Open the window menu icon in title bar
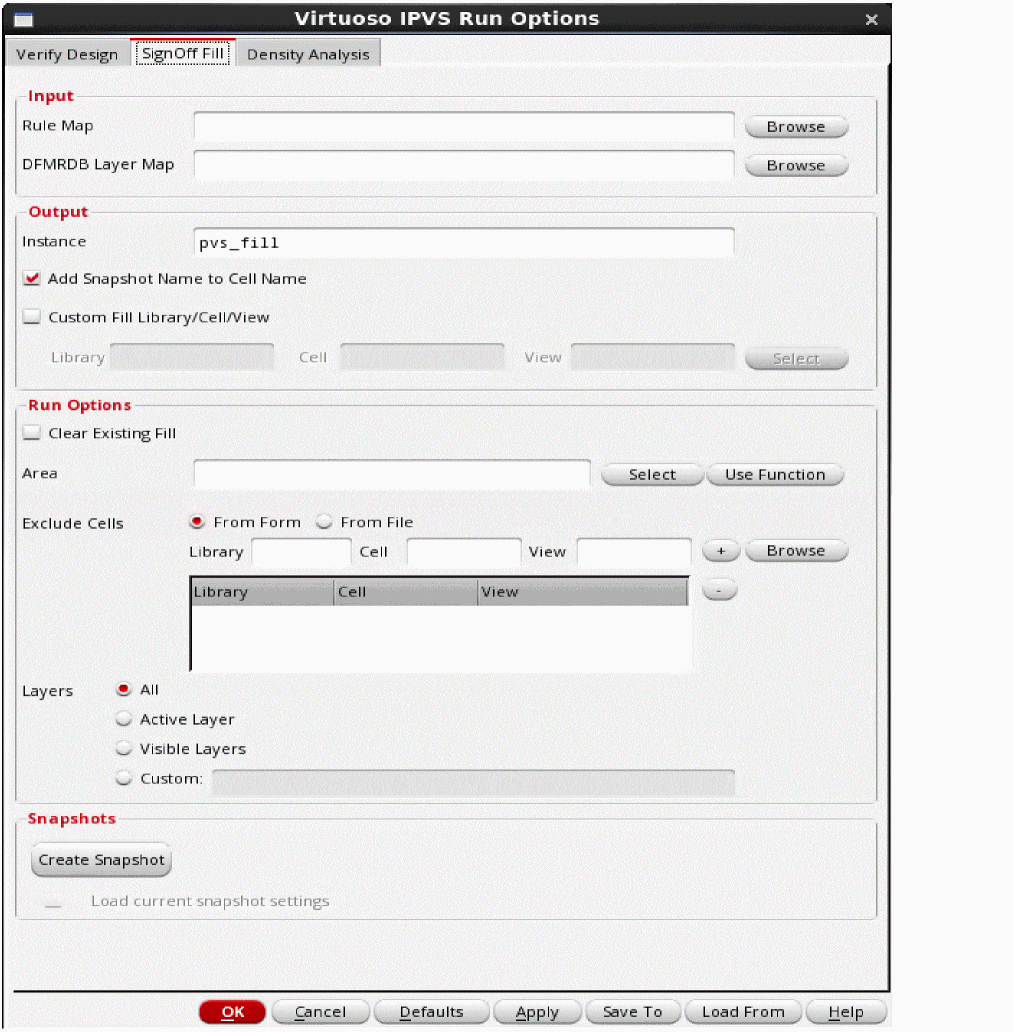1013x1032 pixels. pos(22,19)
